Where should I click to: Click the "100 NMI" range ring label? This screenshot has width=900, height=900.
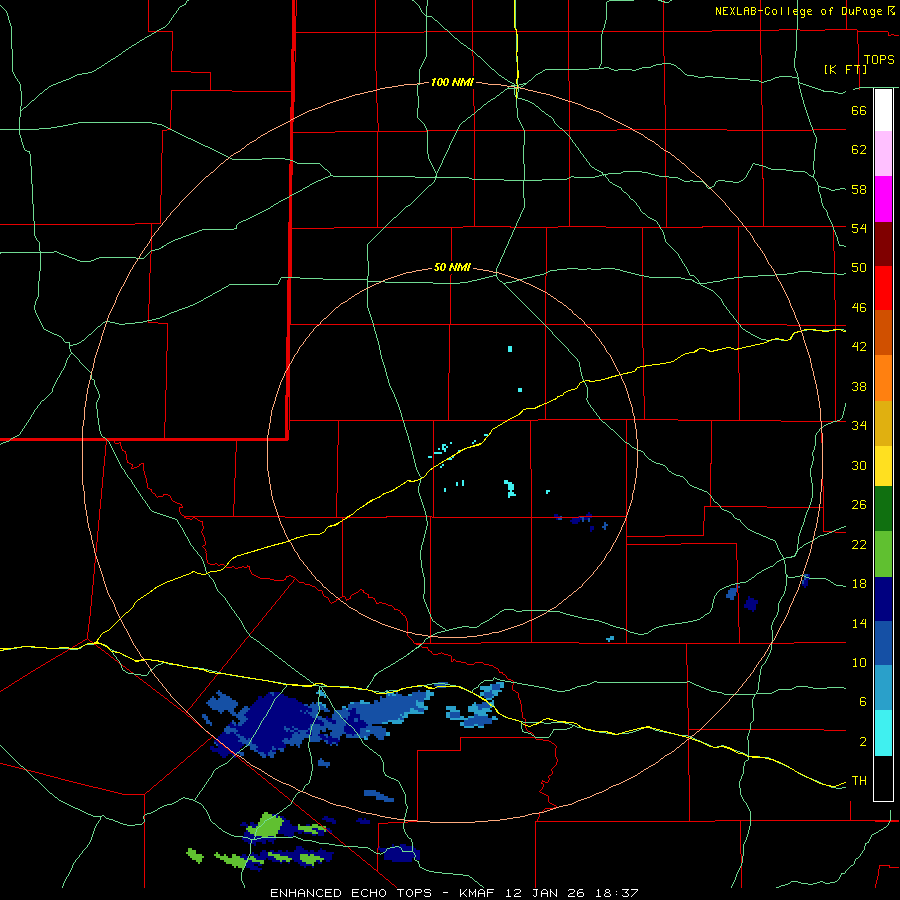pyautogui.click(x=452, y=83)
